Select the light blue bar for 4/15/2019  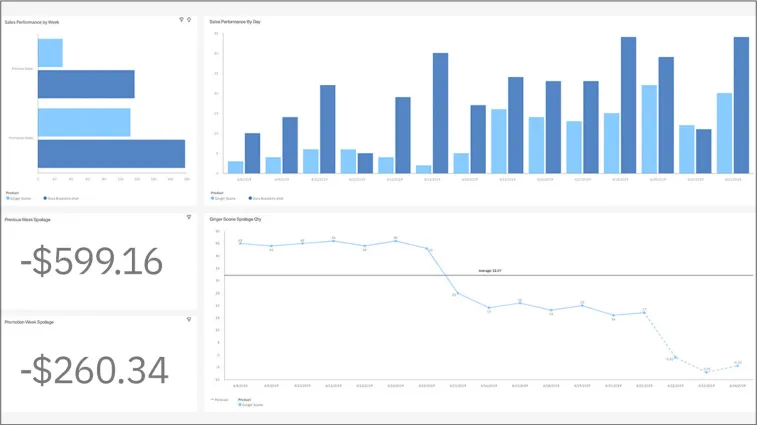click(x=499, y=141)
